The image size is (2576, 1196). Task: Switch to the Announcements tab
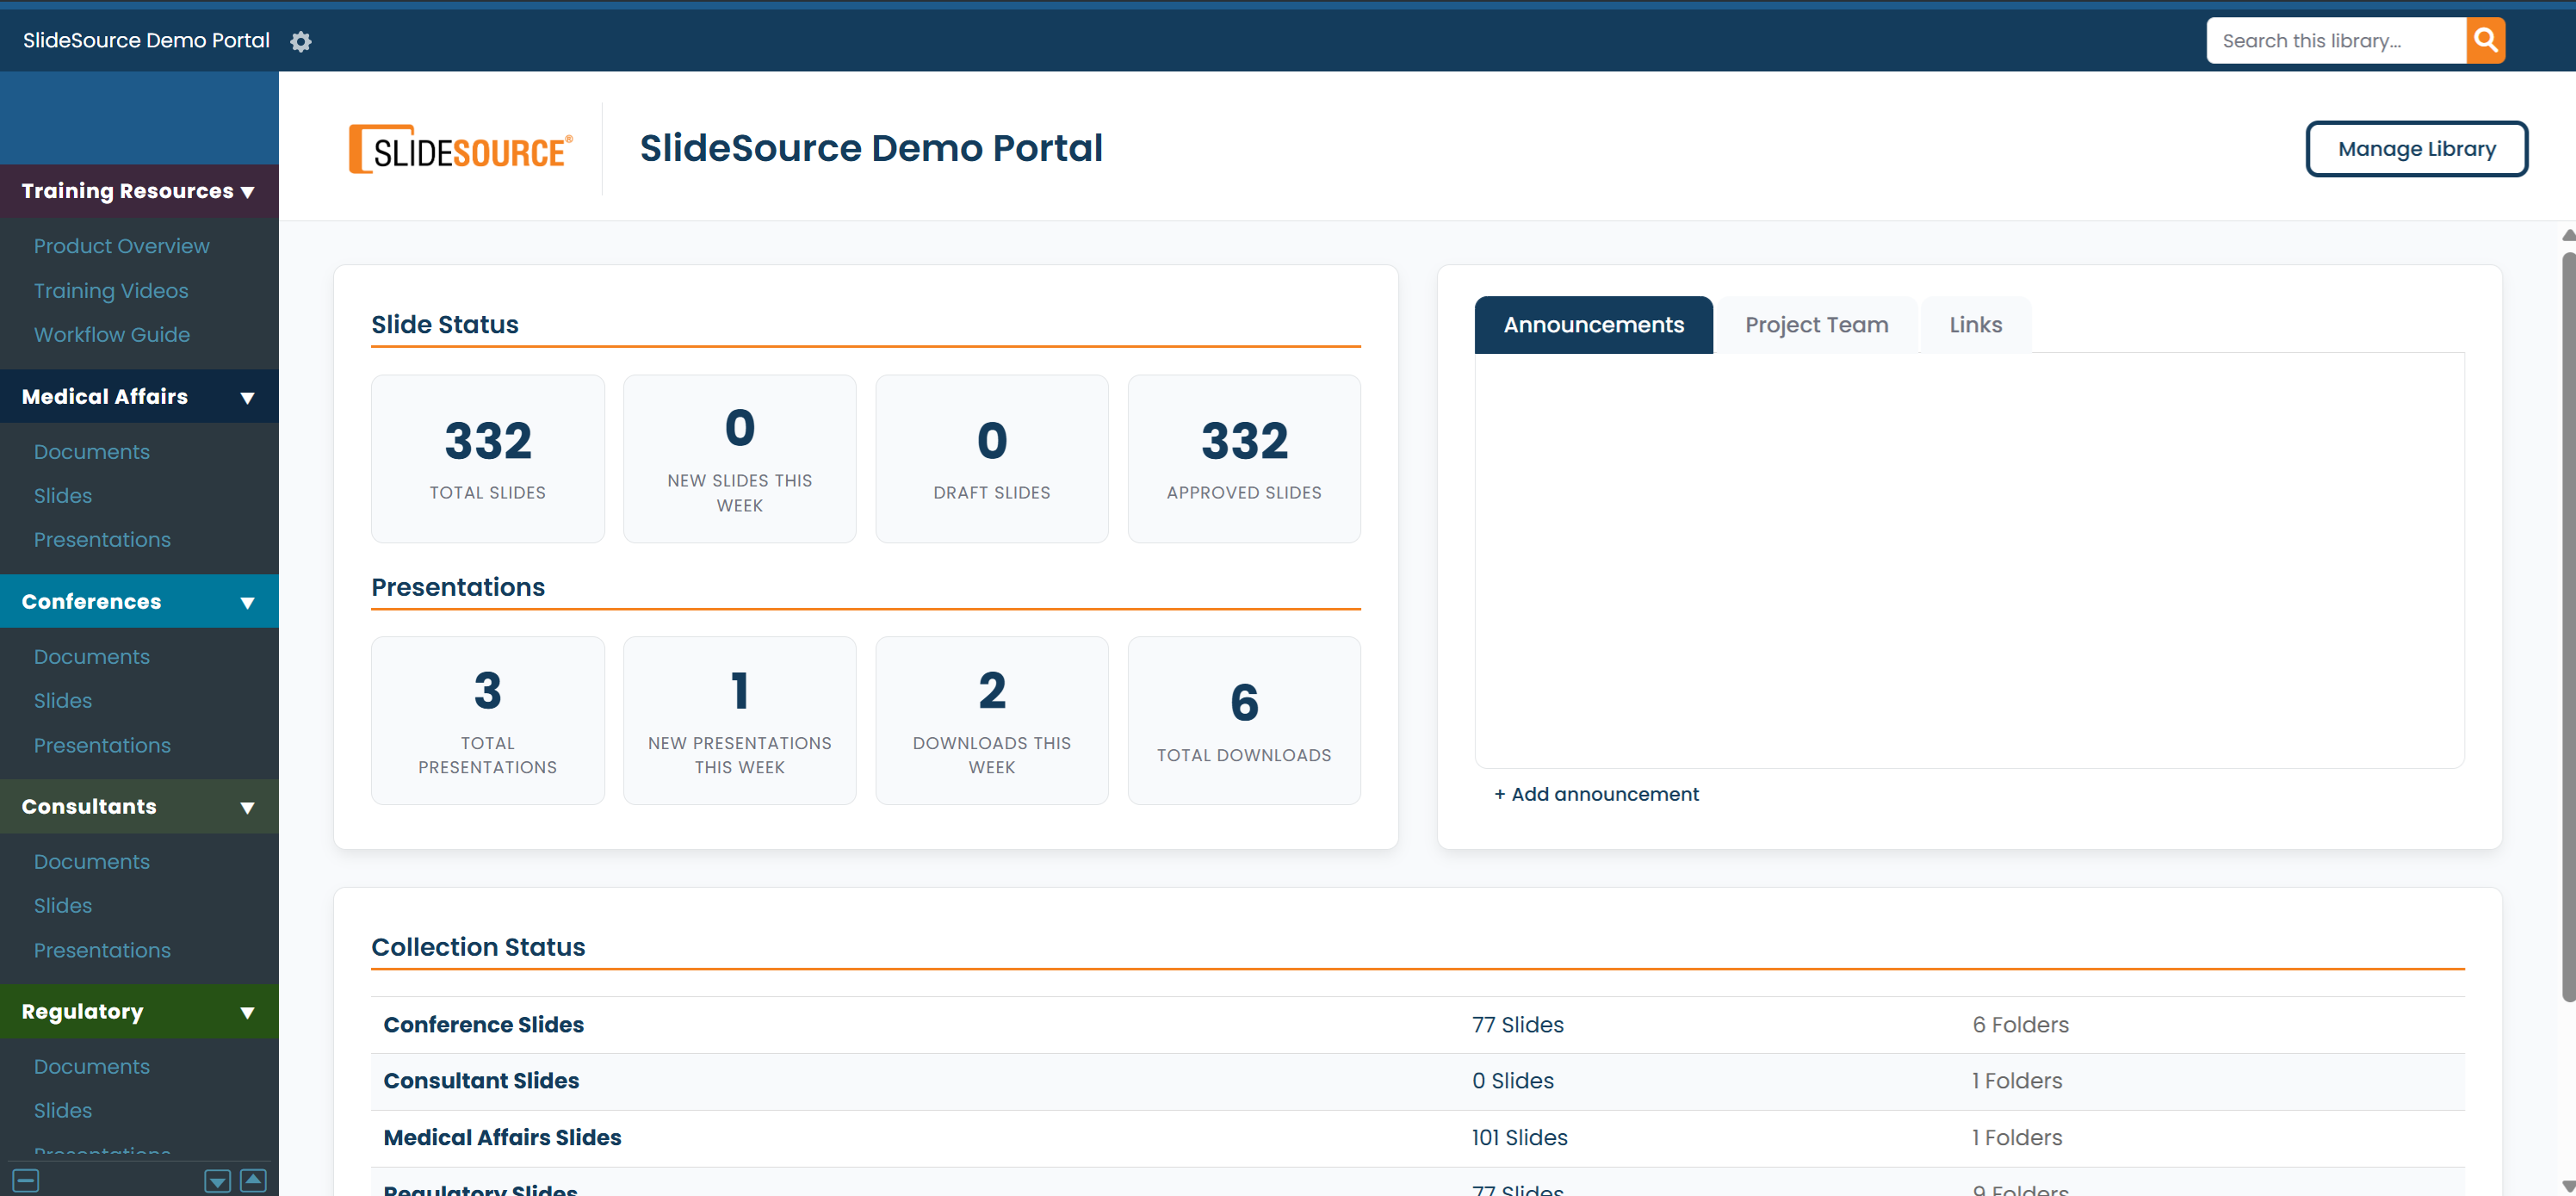[x=1593, y=325]
